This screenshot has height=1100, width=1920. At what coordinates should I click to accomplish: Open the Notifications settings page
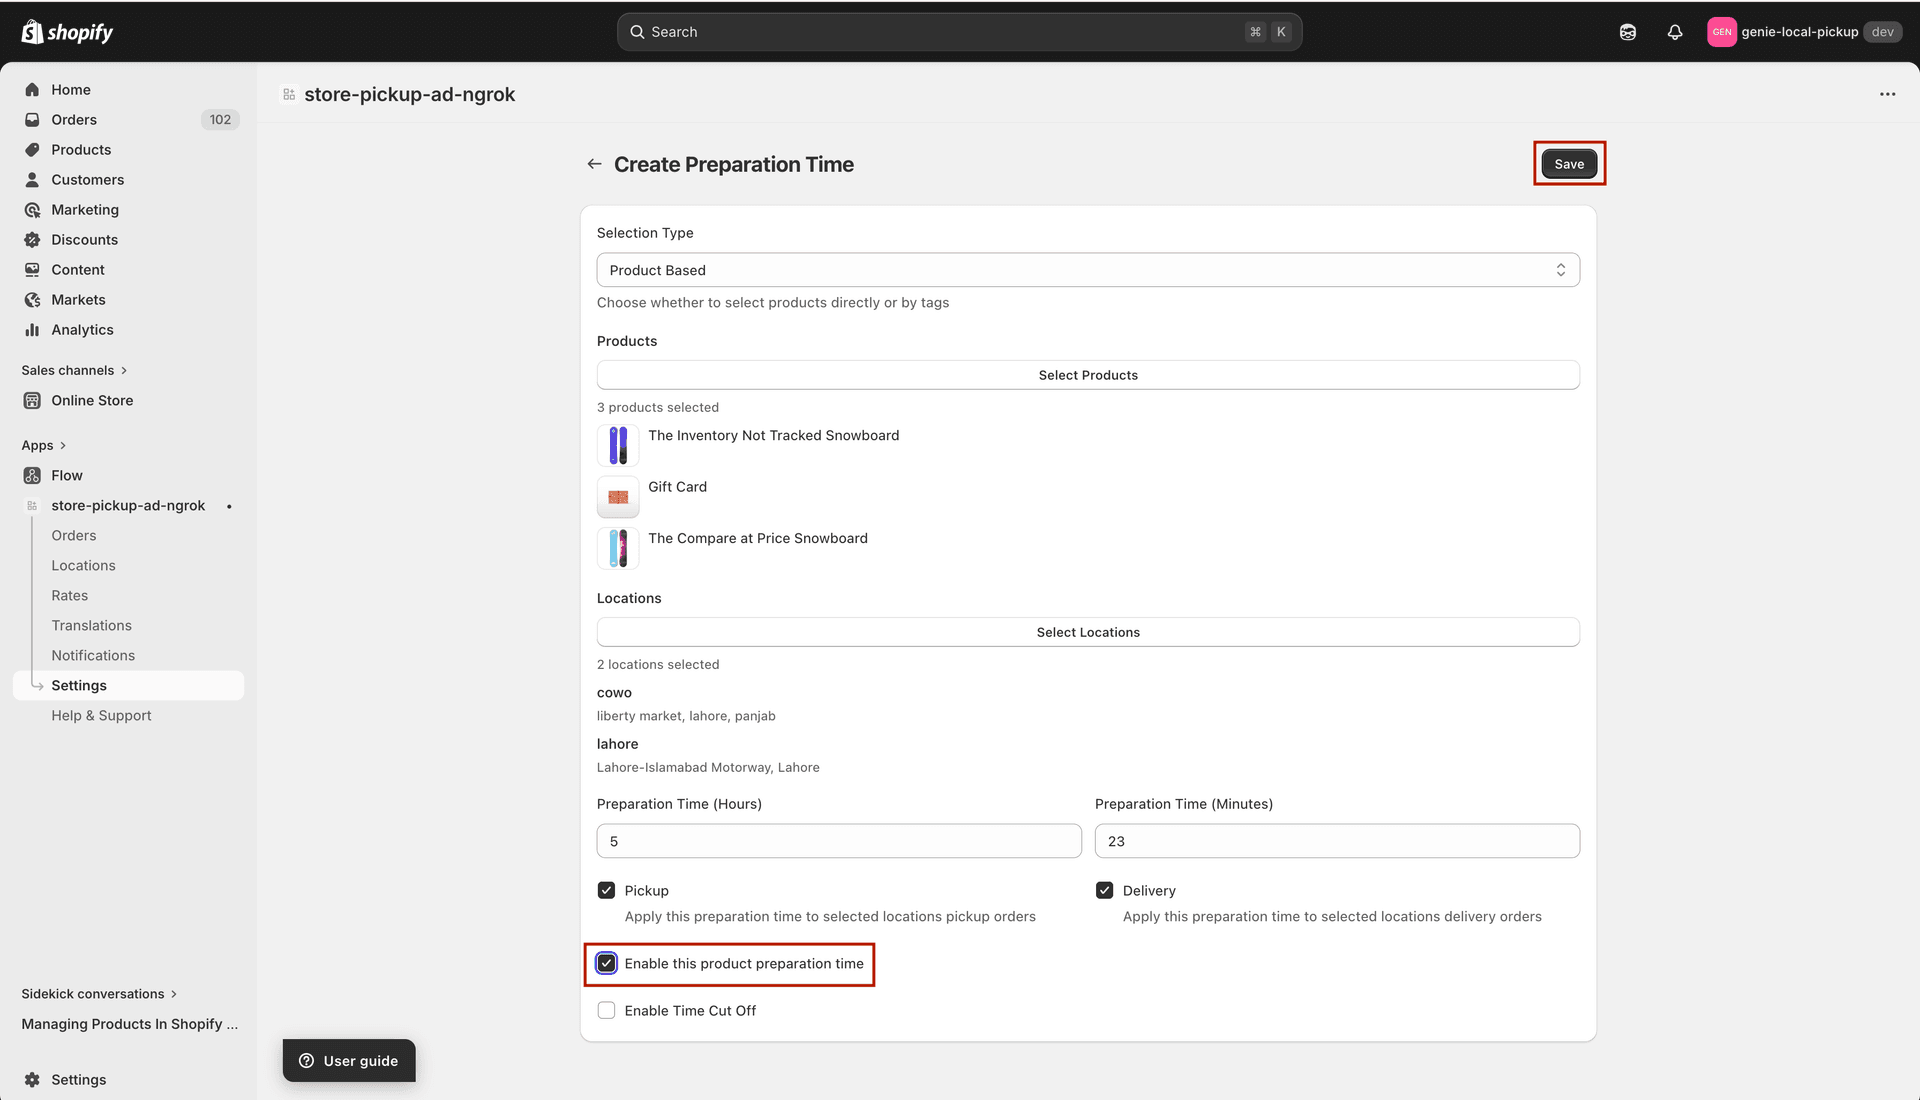click(93, 655)
